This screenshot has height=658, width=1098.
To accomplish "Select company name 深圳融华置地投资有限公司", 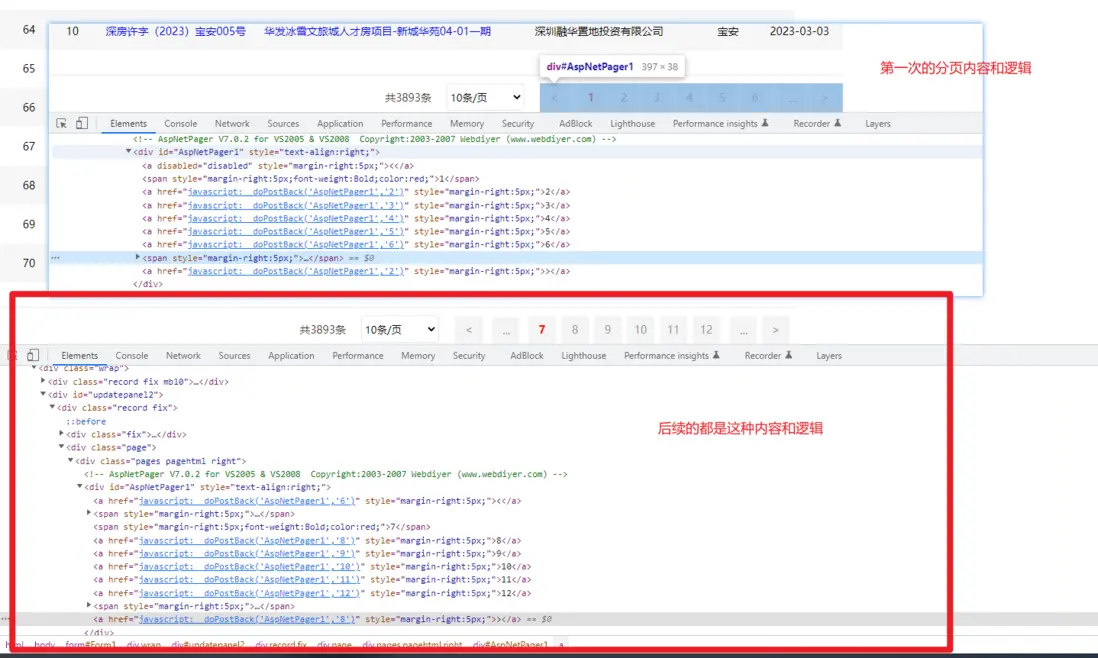I will (x=599, y=32).
